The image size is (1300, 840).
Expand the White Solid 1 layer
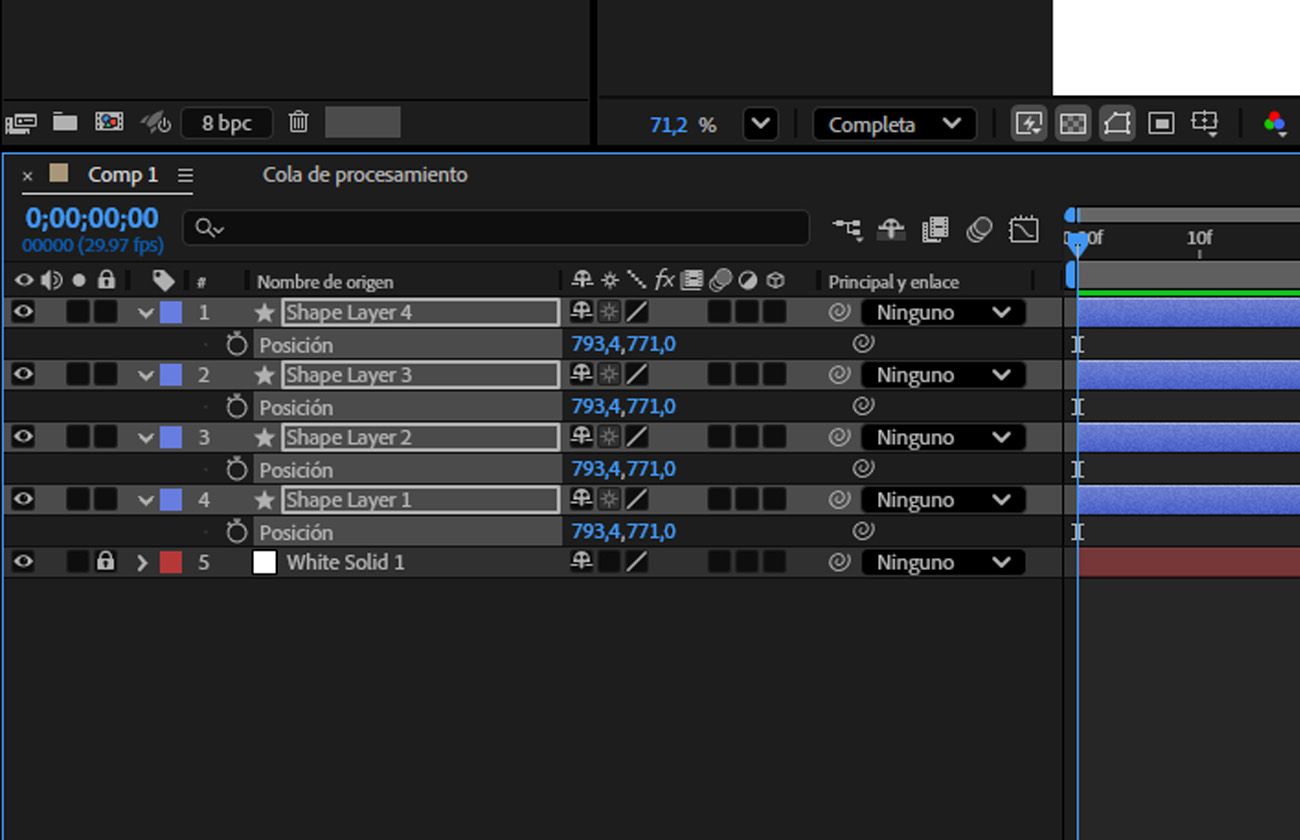143,563
